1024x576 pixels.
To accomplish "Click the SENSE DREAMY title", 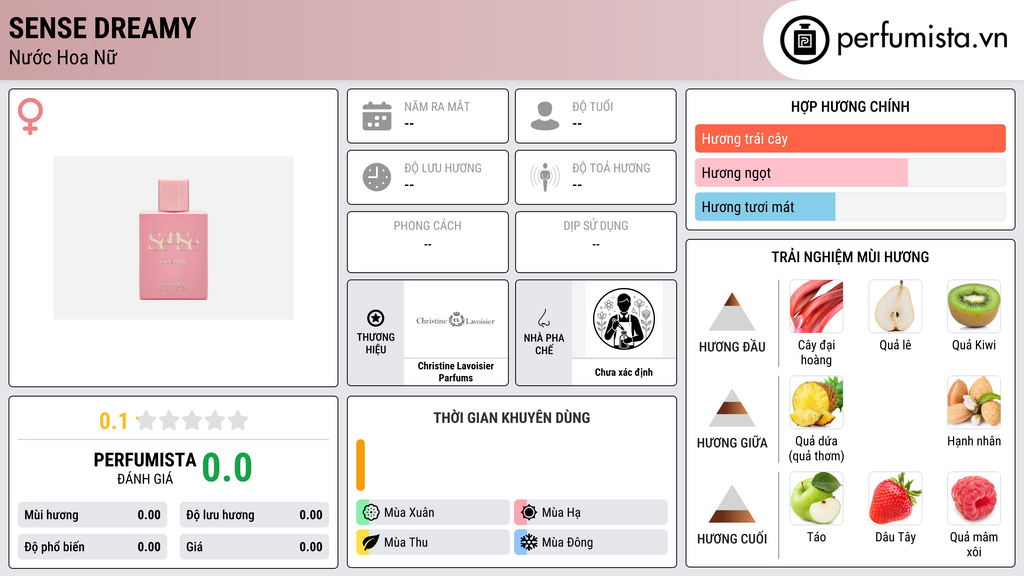I will (x=103, y=28).
